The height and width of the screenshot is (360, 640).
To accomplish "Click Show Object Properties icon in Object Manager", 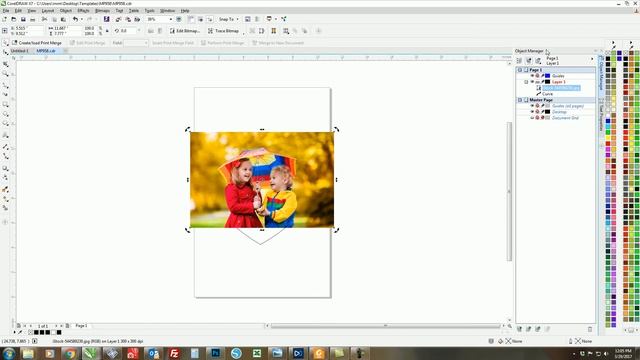I will [x=519, y=60].
